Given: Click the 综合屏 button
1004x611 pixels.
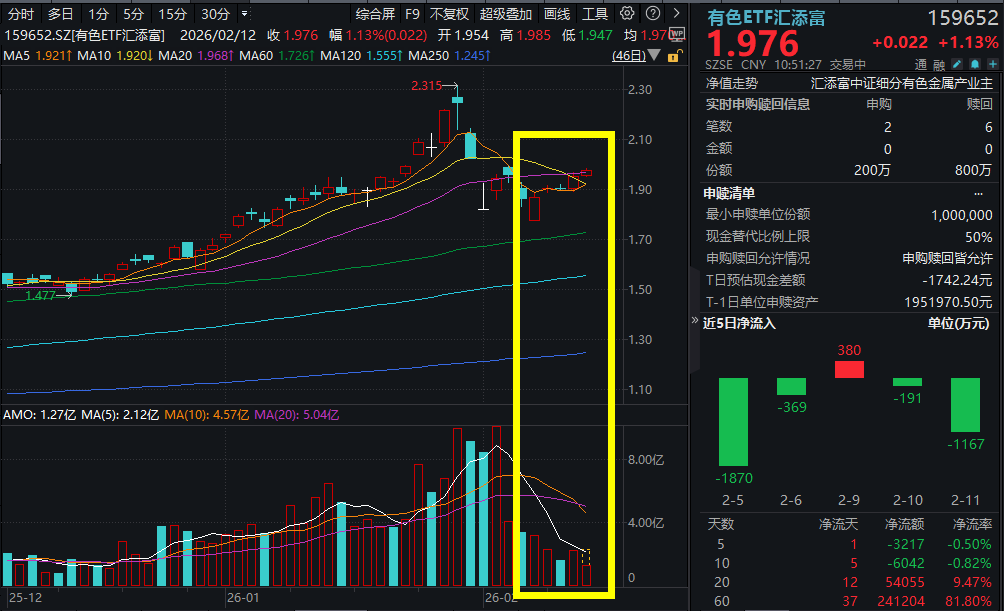Looking at the screenshot, I should 374,15.
